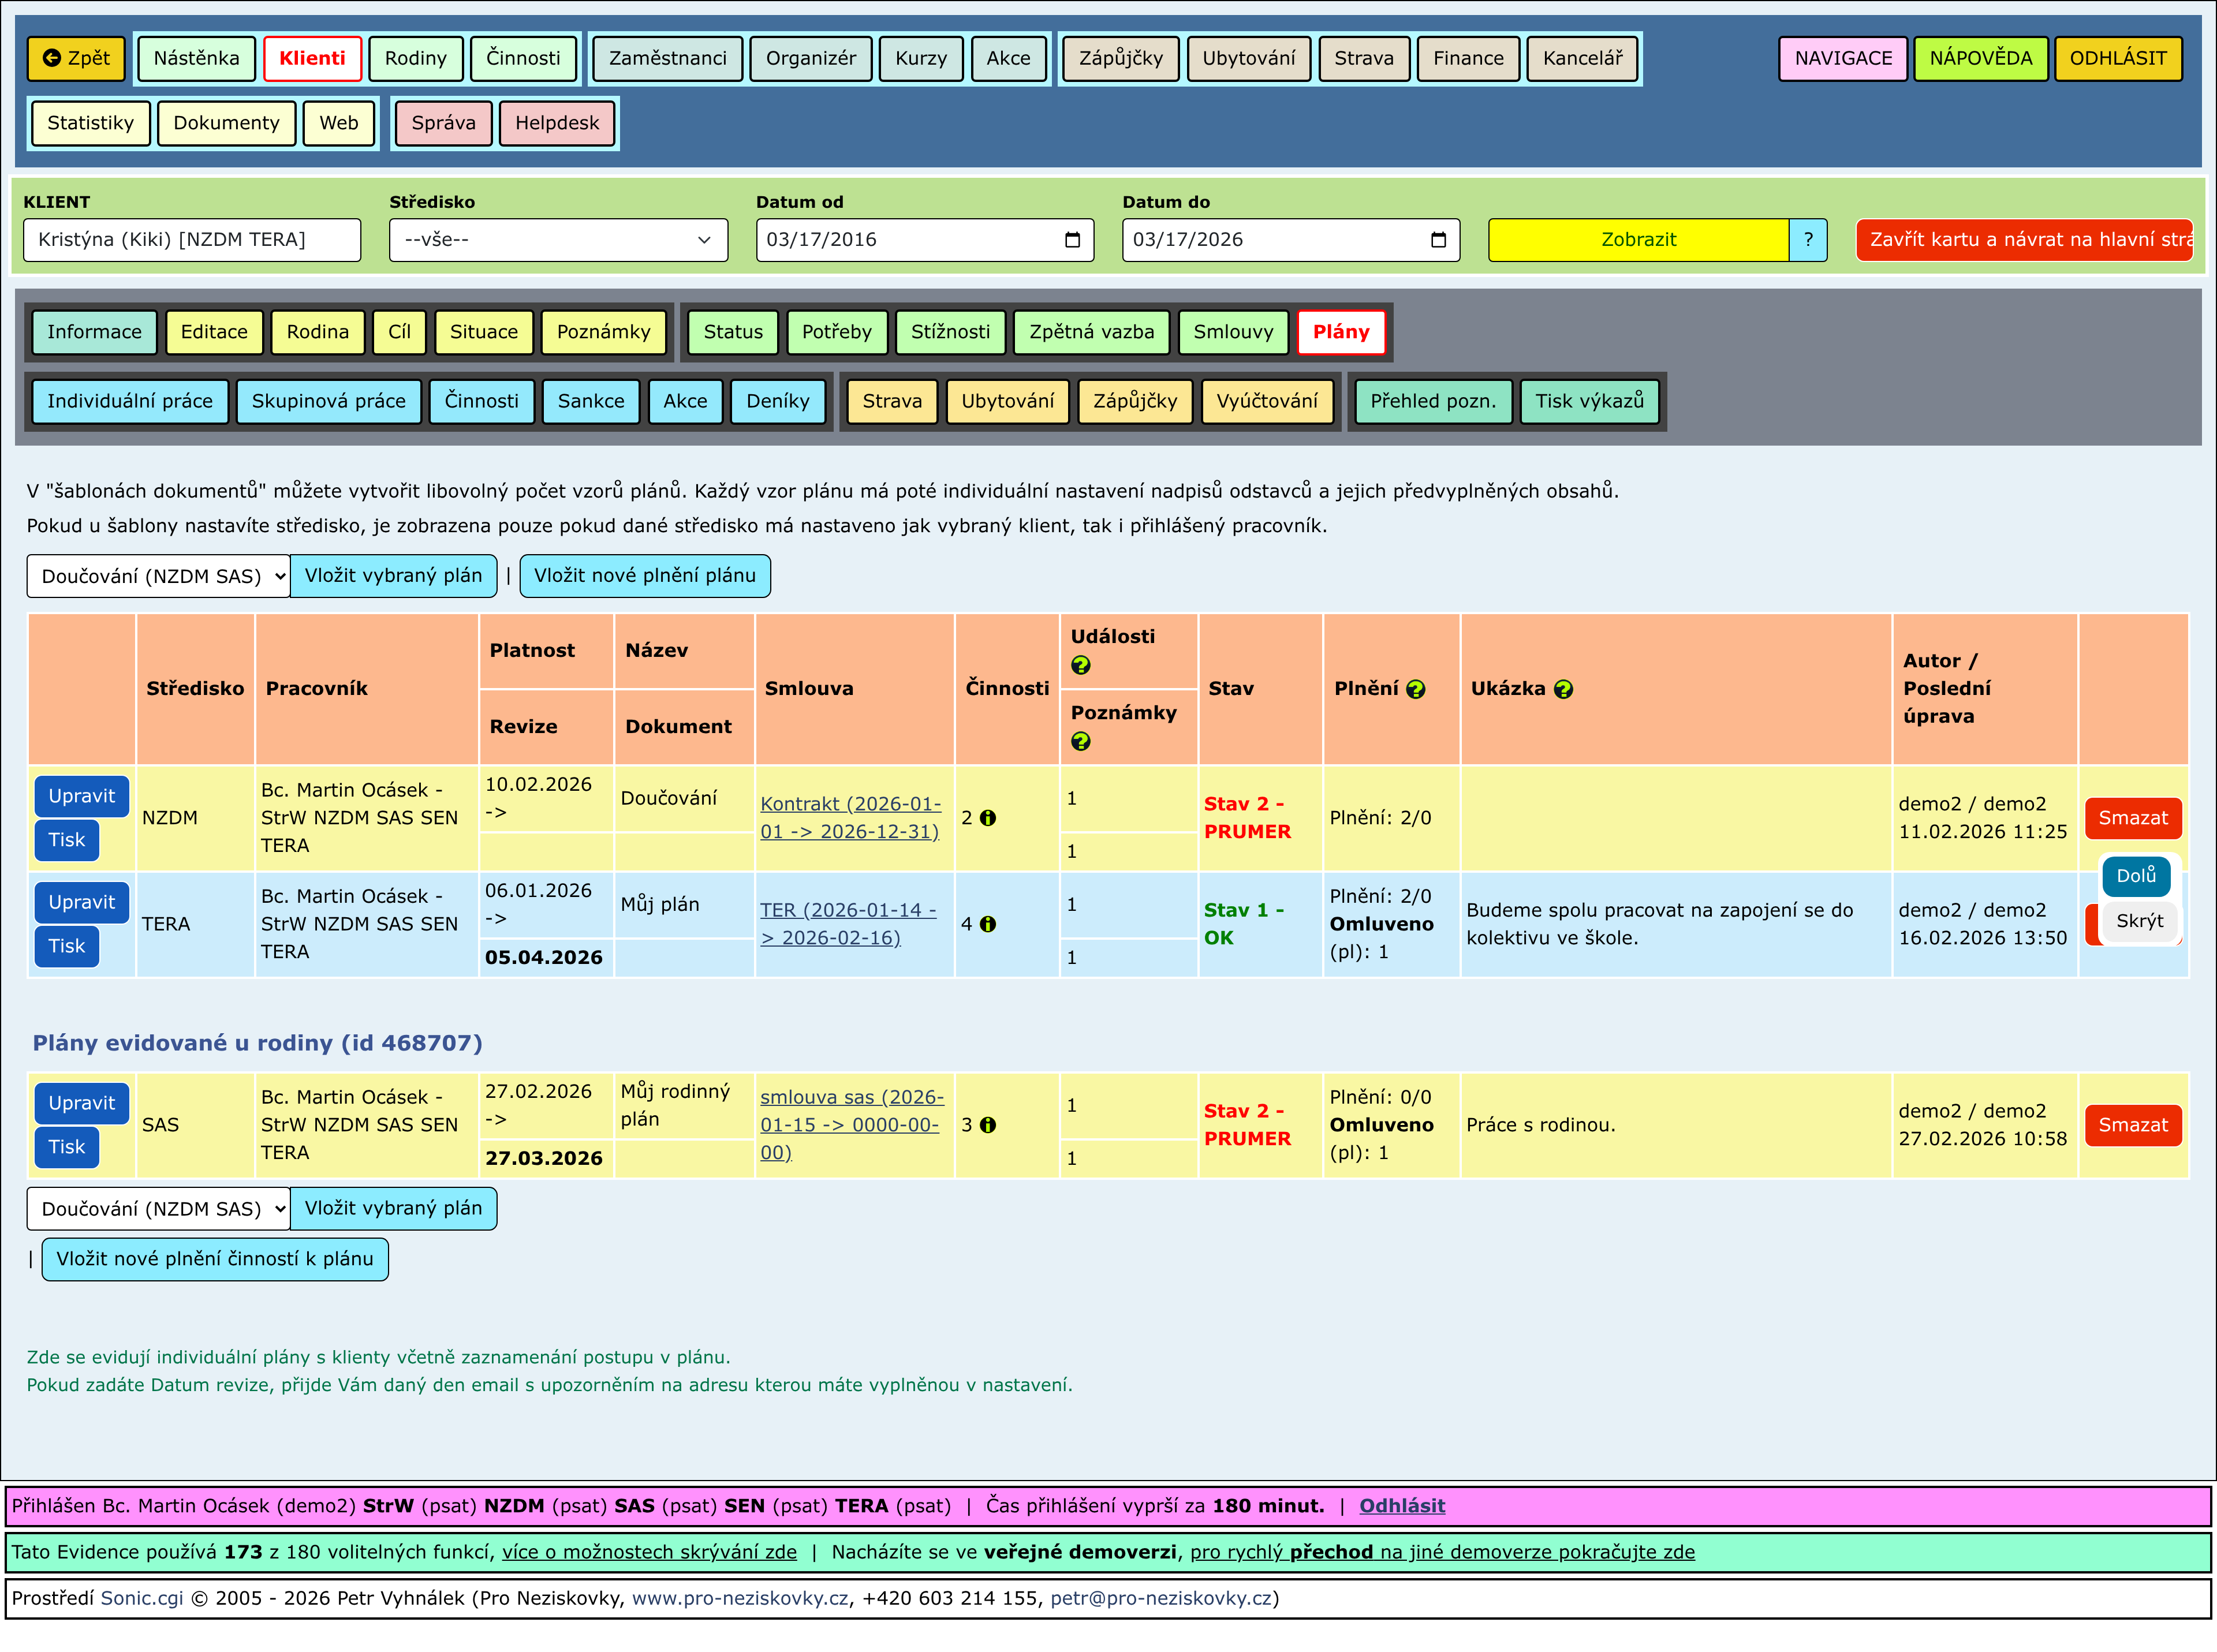Click the KLIENT name input field
Screen dimensions: 2217x1652
(x=191, y=240)
